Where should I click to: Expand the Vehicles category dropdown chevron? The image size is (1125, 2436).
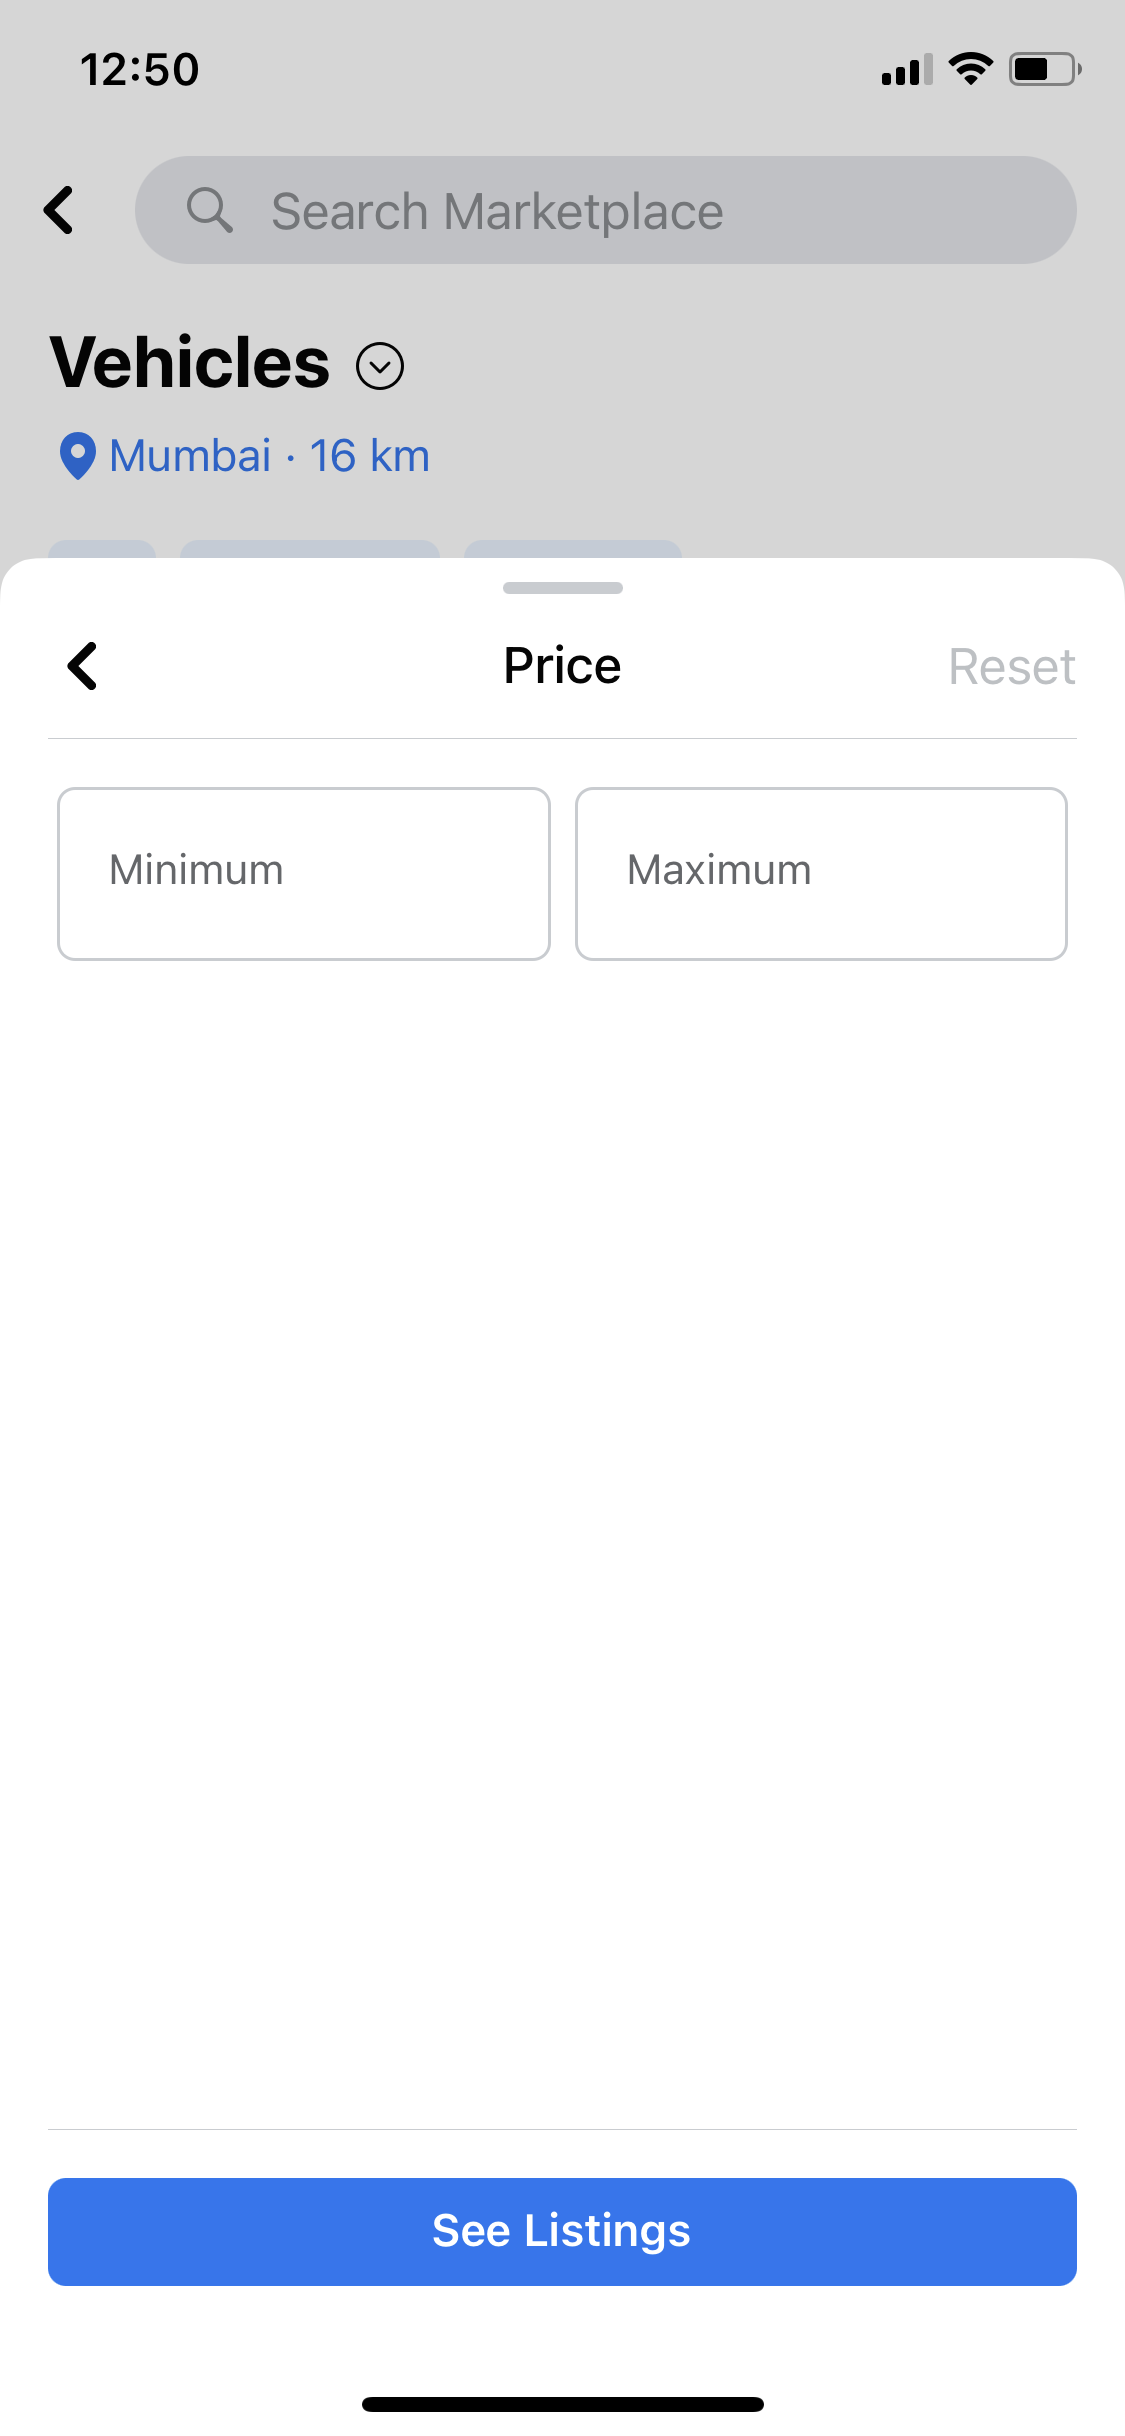(380, 366)
